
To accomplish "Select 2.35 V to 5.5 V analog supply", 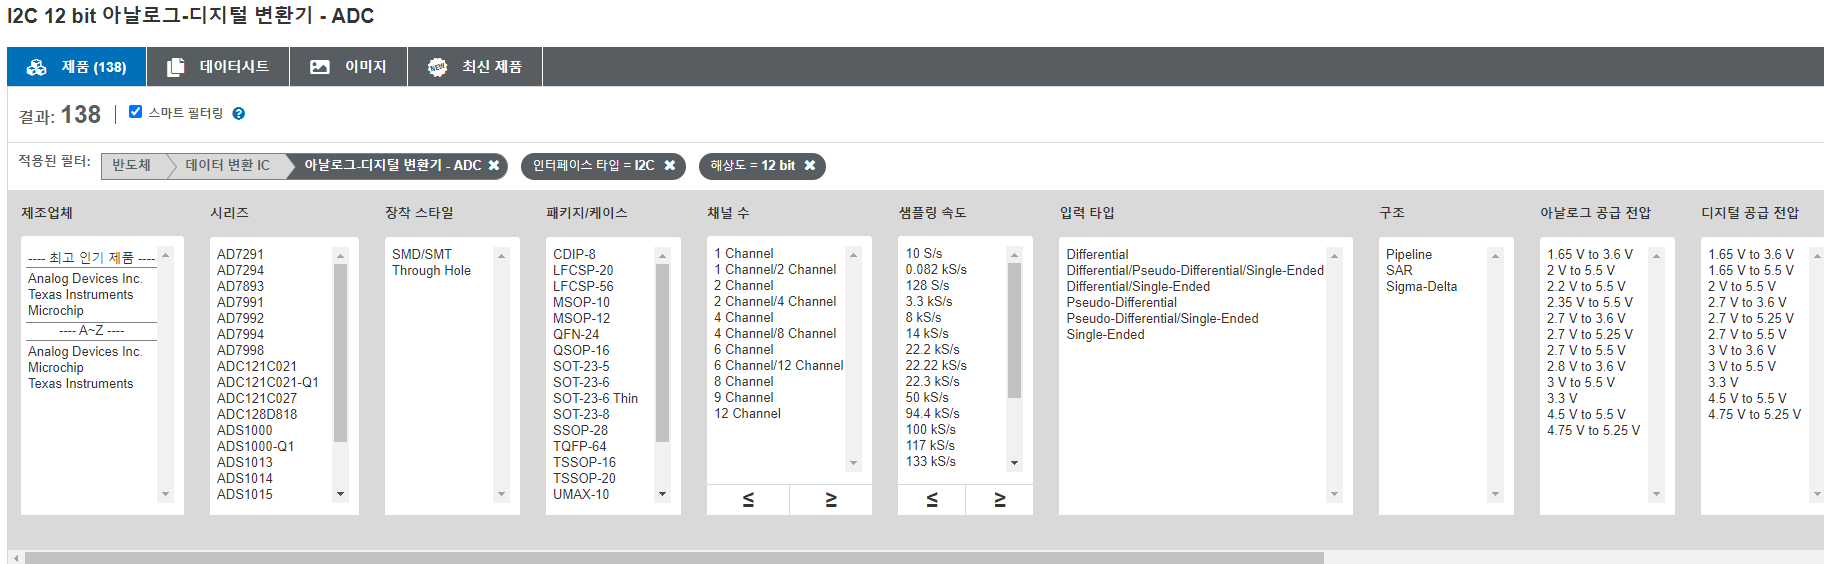I will pos(1590,302).
